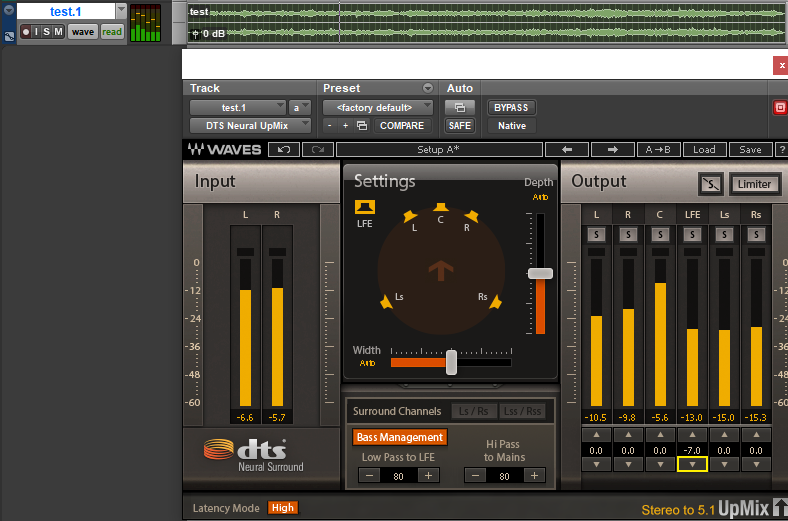Click the Native format button
788x521 pixels.
[x=512, y=126]
